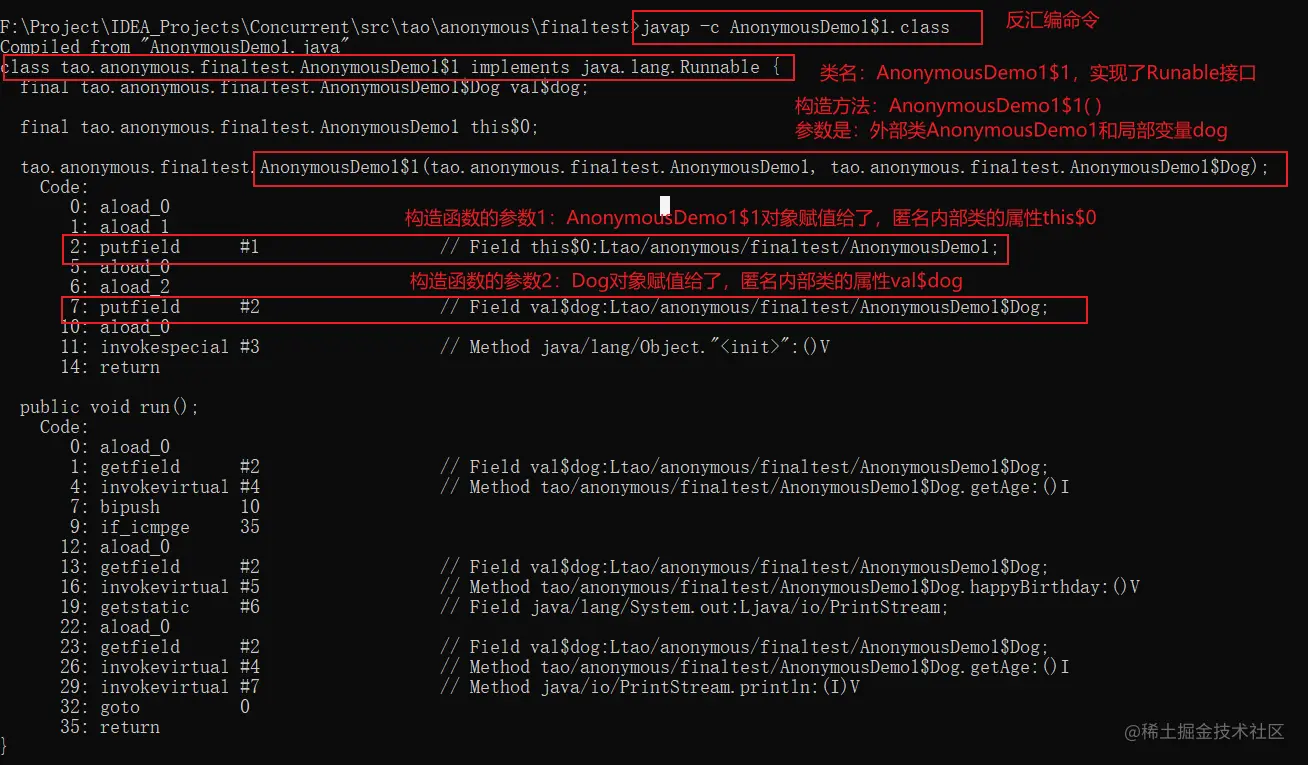1308x765 pixels.
Task: Click the '// Field this$0' comment
Action: (x=720, y=247)
